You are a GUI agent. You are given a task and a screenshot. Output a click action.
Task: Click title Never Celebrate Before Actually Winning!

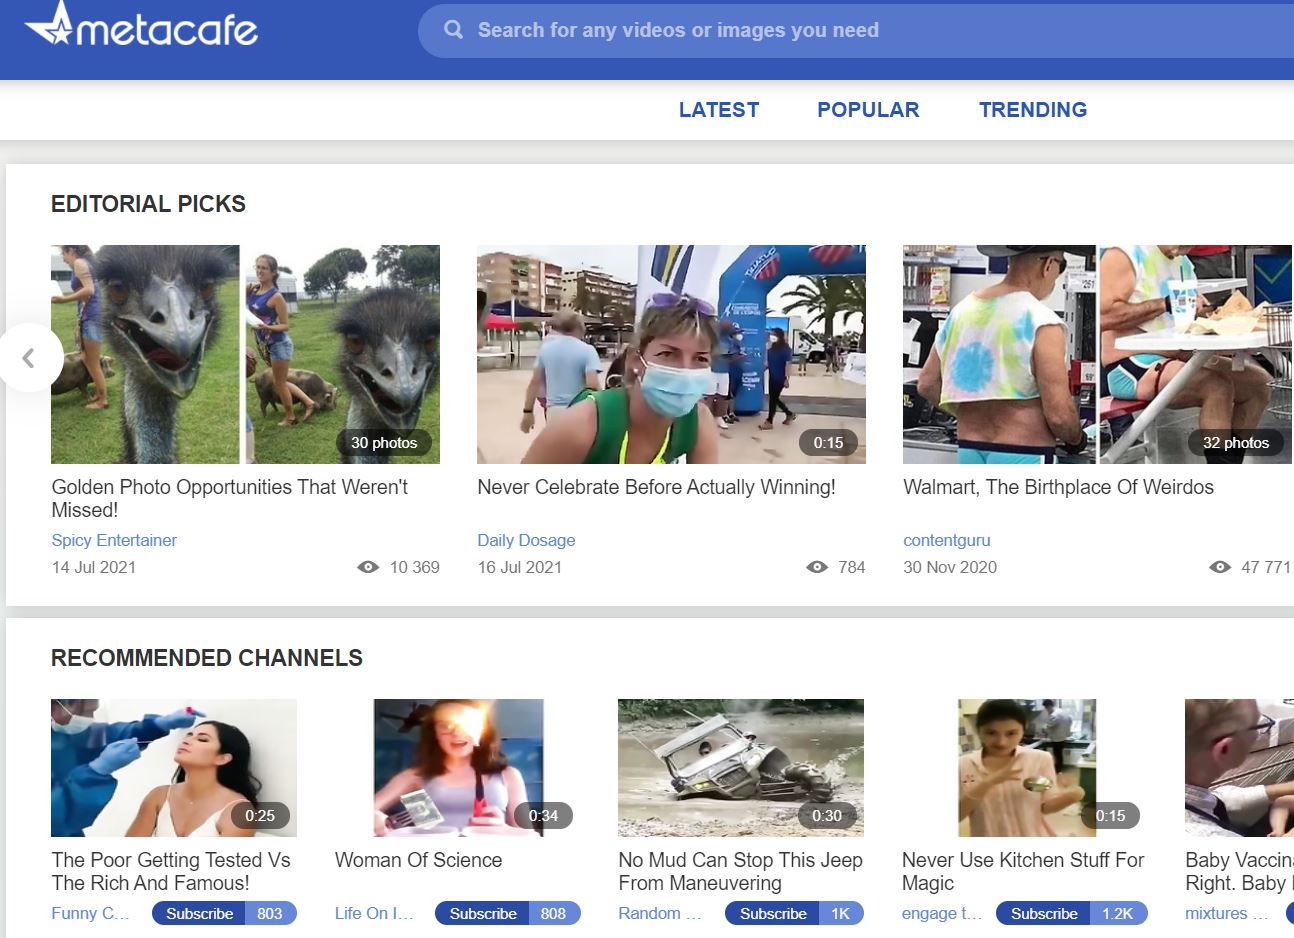click(656, 487)
